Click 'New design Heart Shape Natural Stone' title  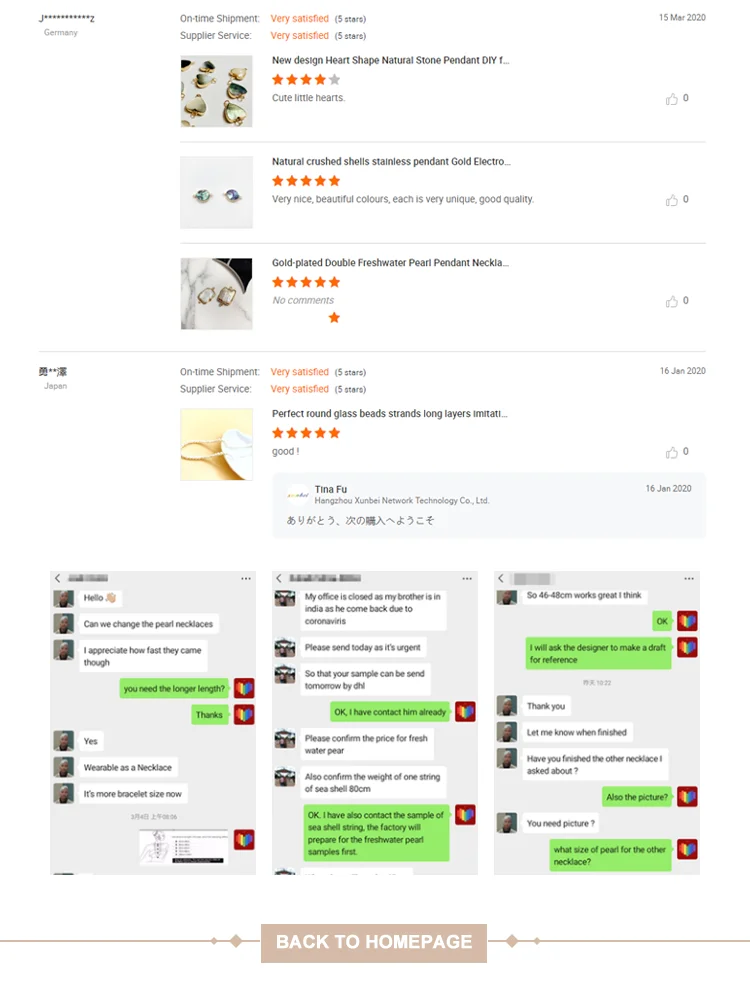390,60
